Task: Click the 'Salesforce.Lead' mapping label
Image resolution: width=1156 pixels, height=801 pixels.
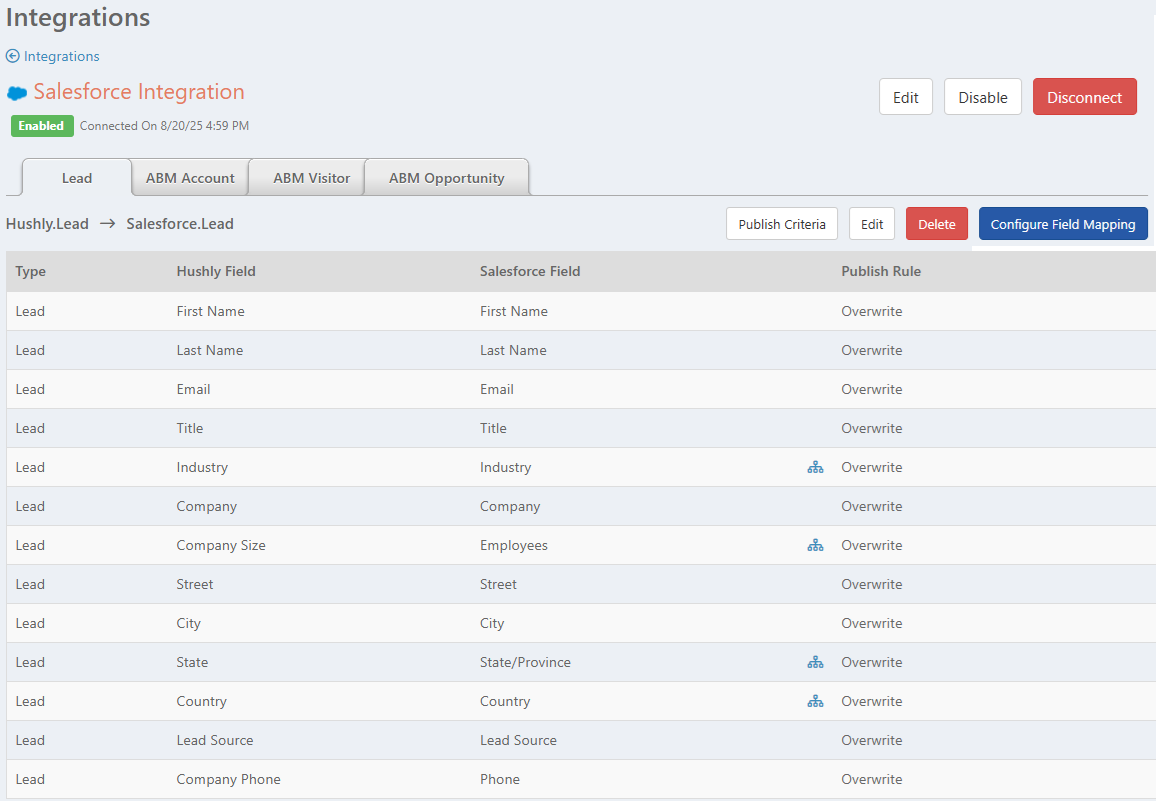Action: coord(180,224)
